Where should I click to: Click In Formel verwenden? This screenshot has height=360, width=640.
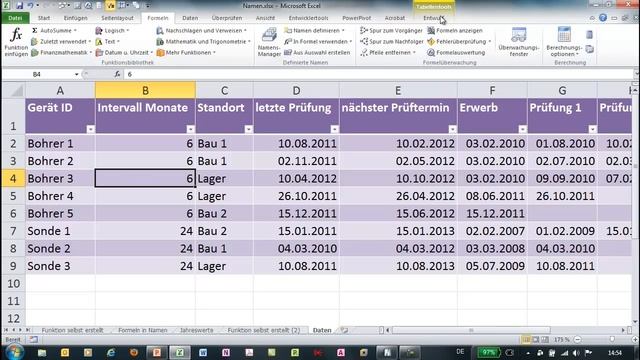[318, 42]
